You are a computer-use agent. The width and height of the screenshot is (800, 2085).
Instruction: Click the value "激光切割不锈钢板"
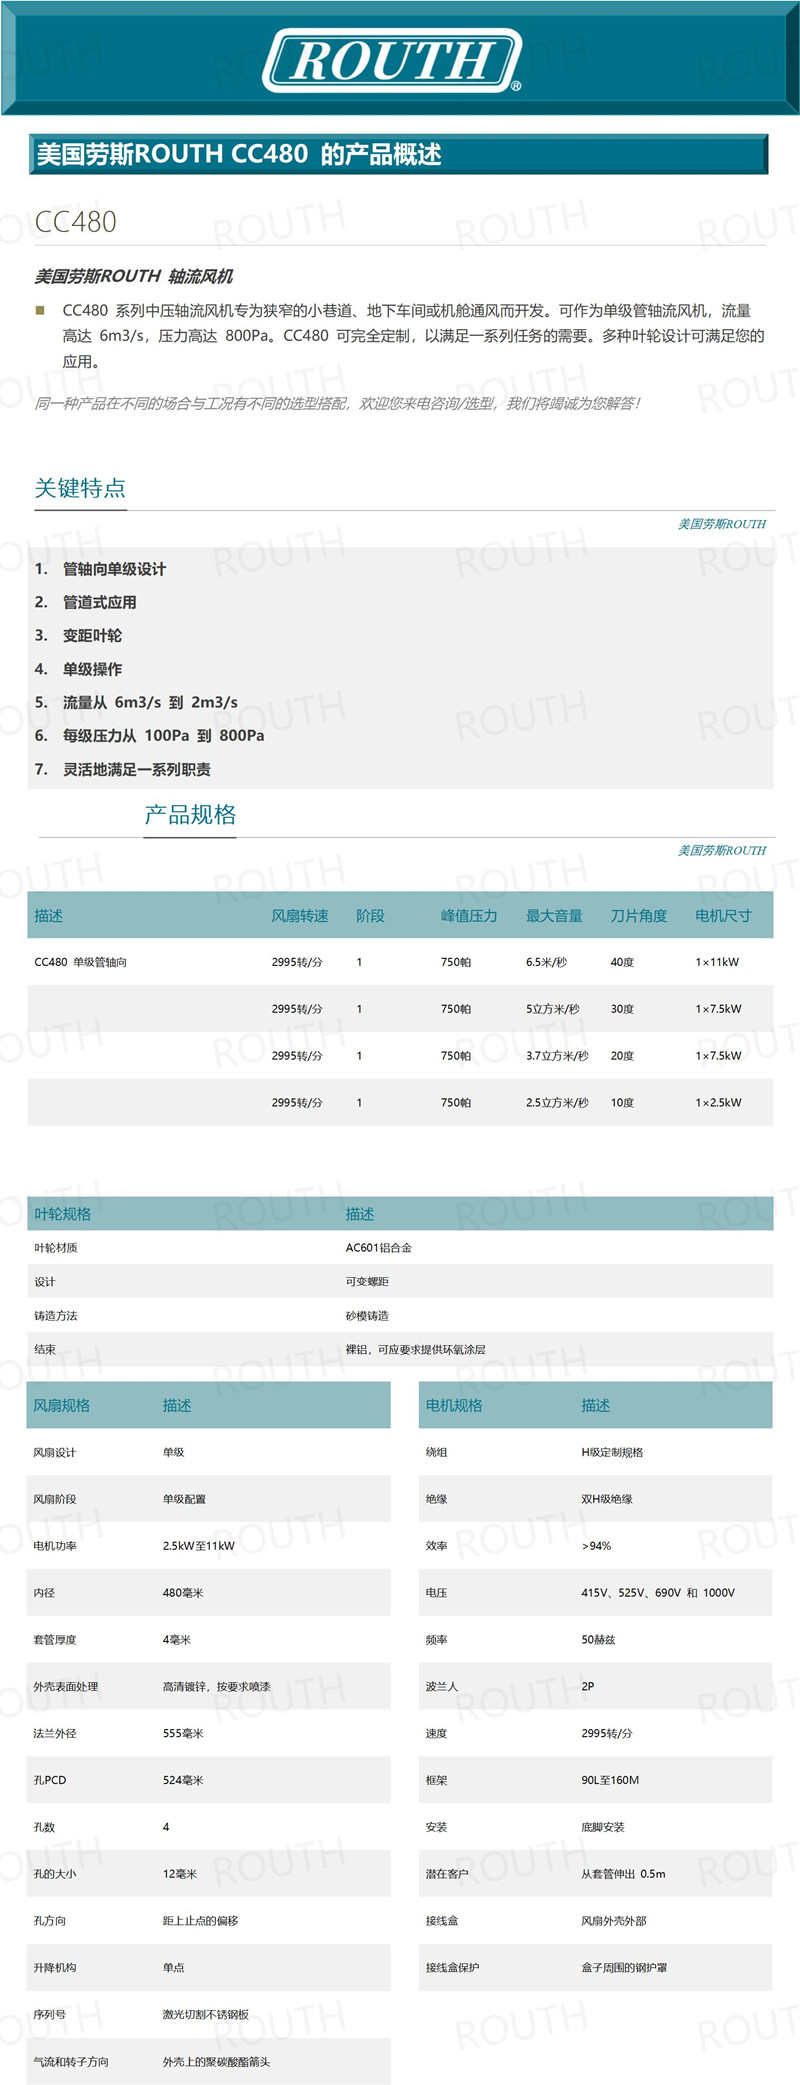pos(206,2015)
